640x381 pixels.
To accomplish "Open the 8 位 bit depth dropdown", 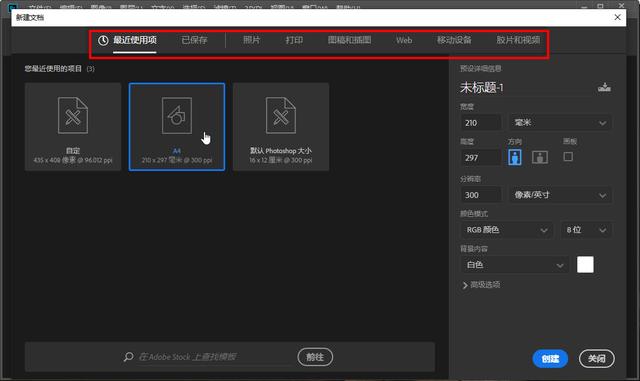I will pos(586,230).
